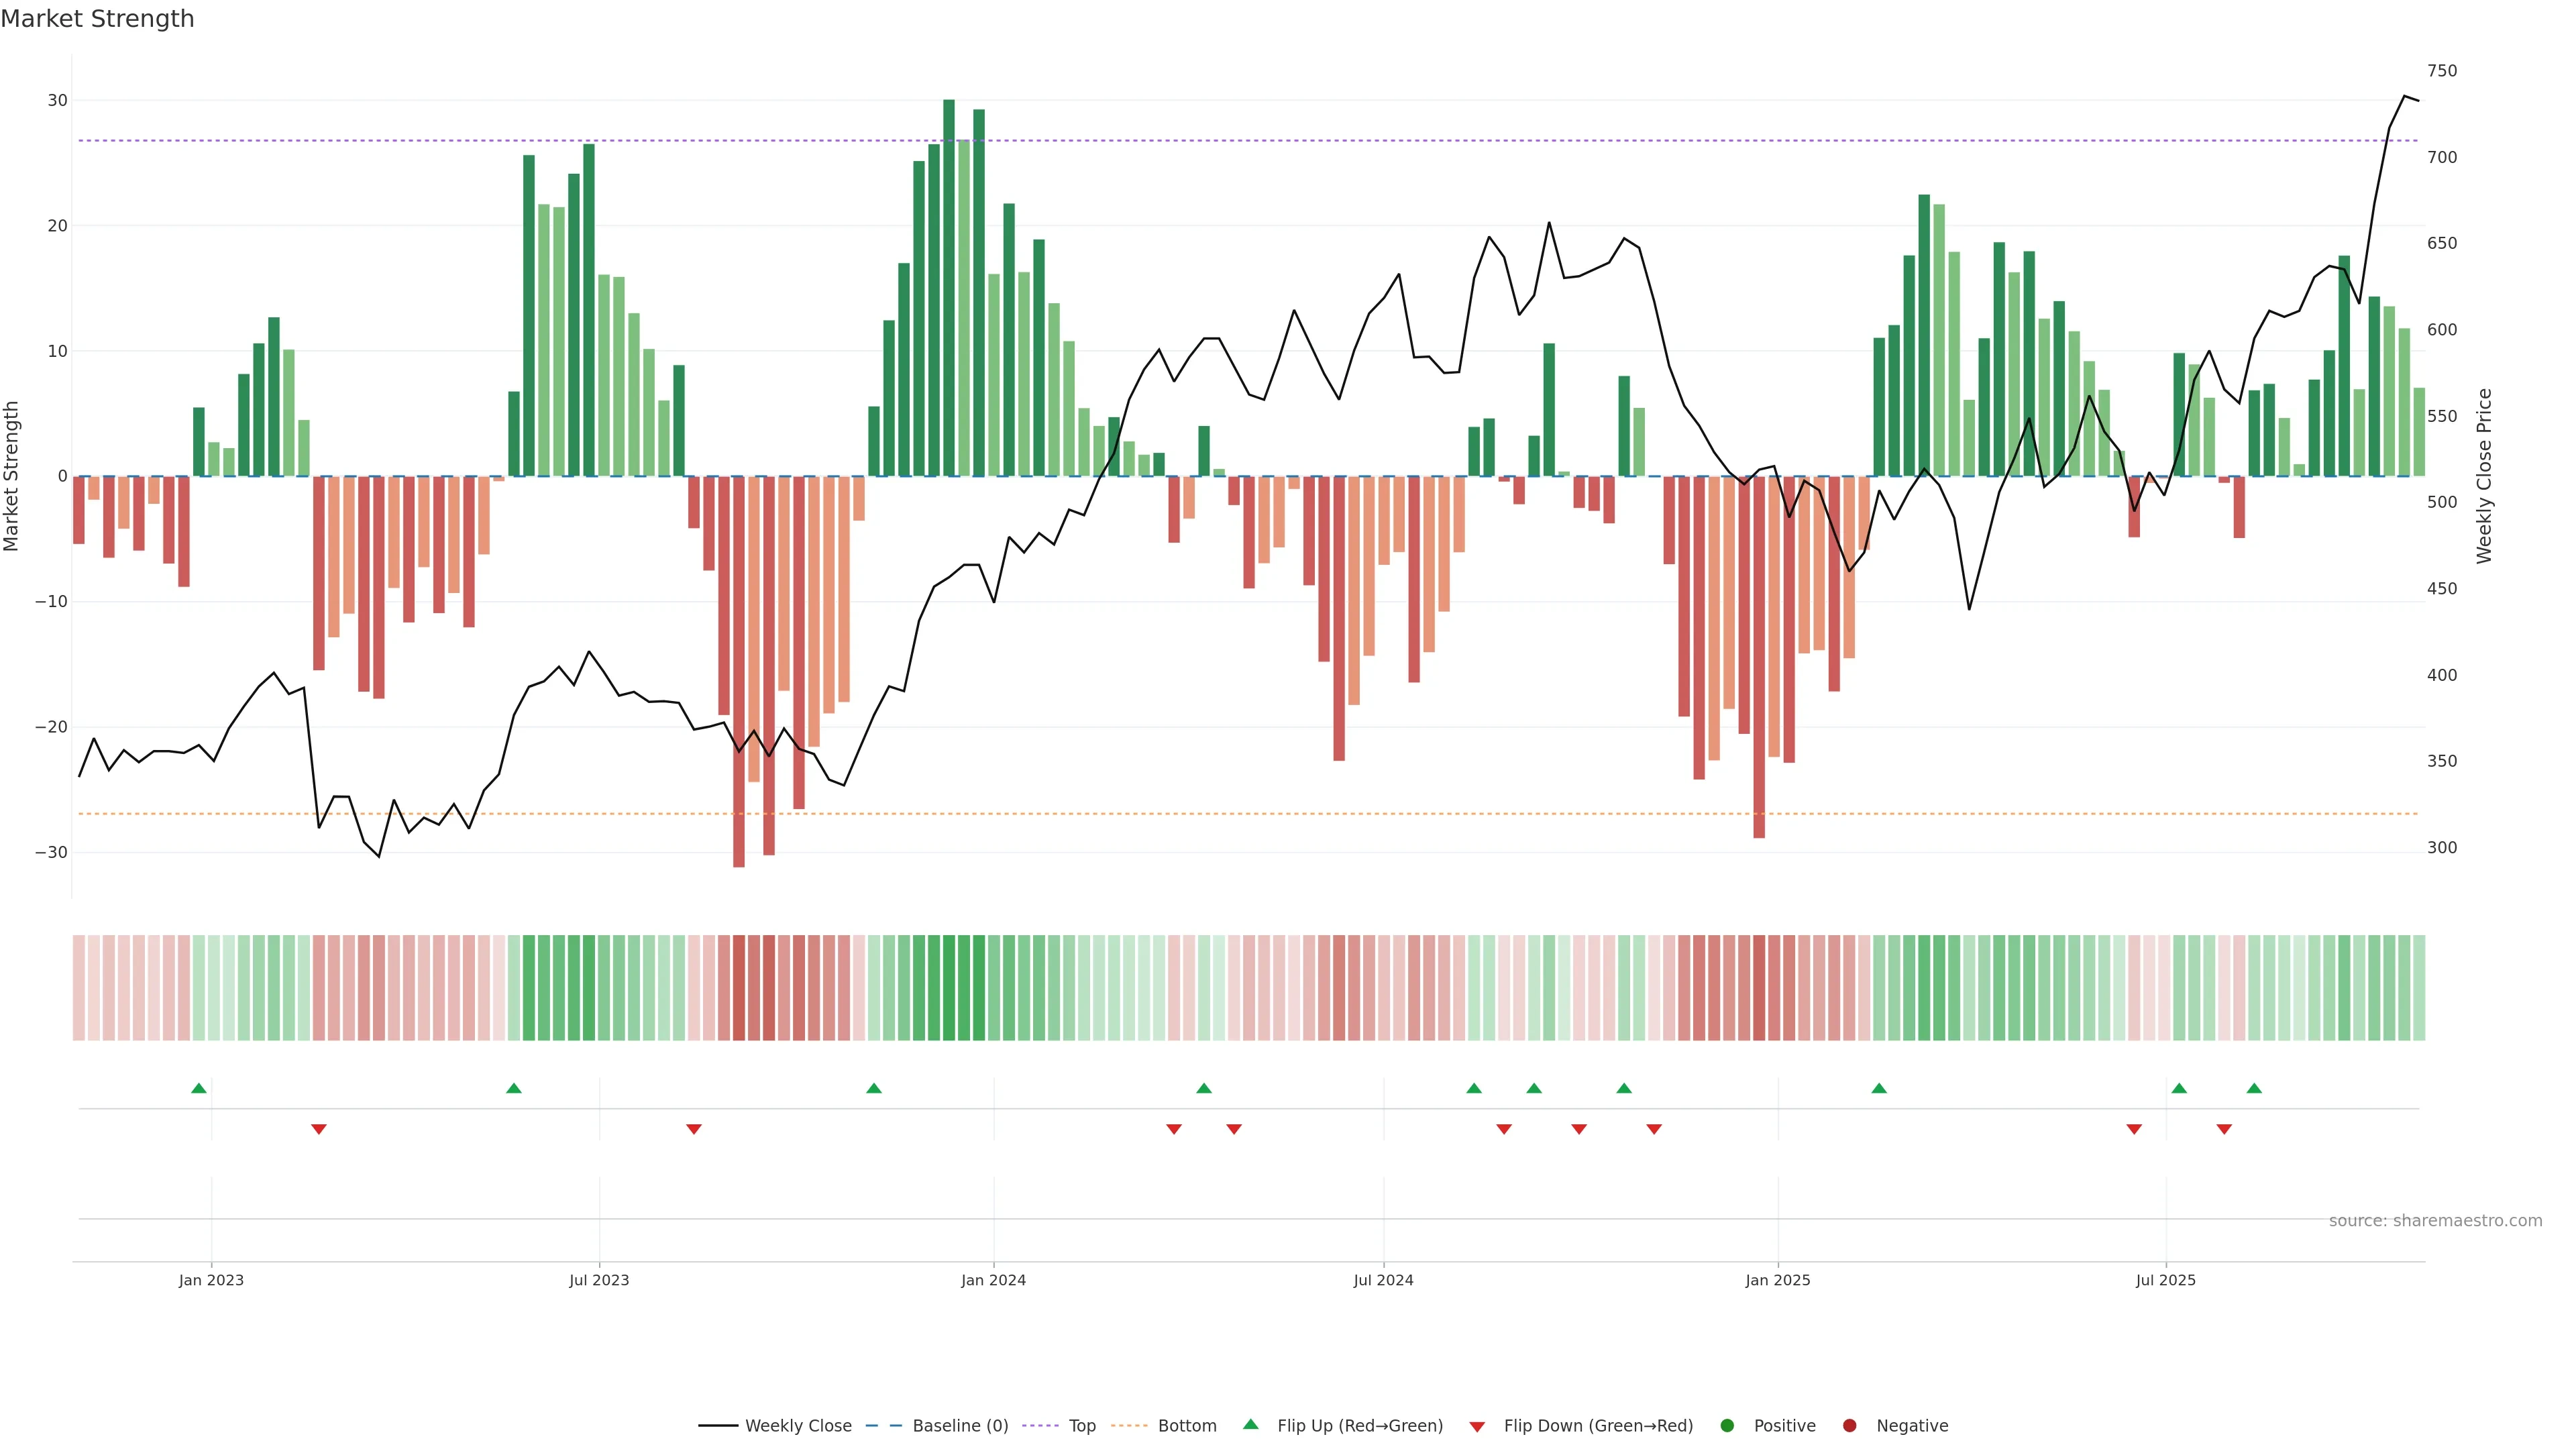2576x1449 pixels.
Task: Click the dark red Negative legend circle
Action: click(1849, 1426)
